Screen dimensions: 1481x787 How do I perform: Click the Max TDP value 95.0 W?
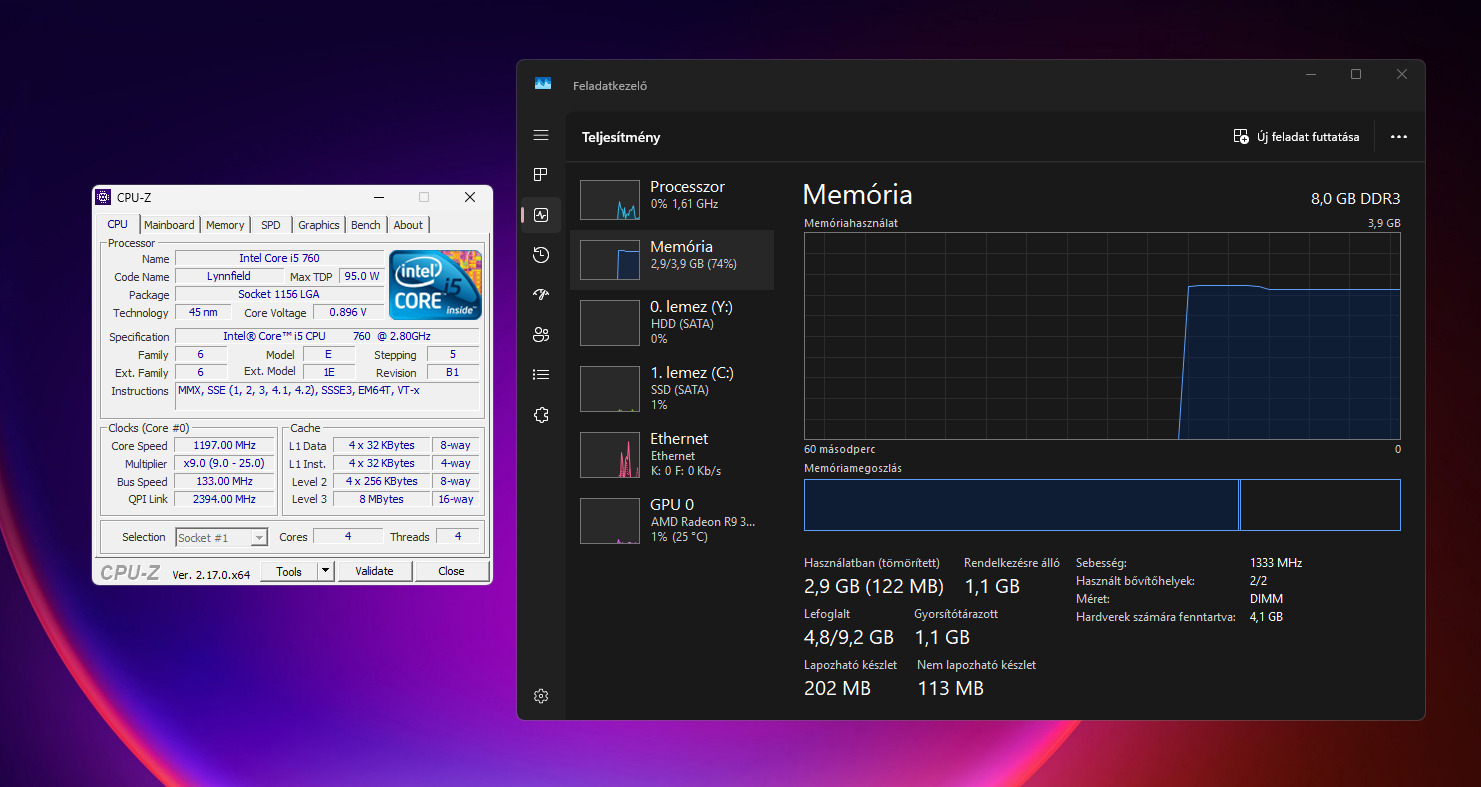[x=361, y=276]
